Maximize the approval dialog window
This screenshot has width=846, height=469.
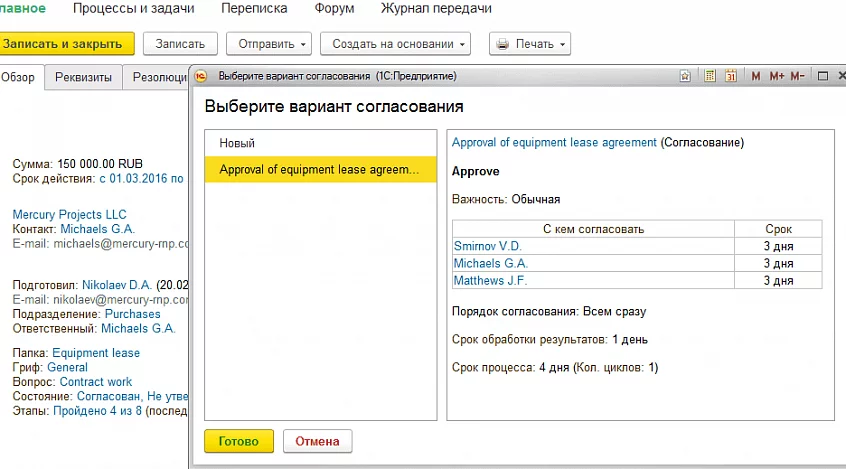tap(823, 76)
